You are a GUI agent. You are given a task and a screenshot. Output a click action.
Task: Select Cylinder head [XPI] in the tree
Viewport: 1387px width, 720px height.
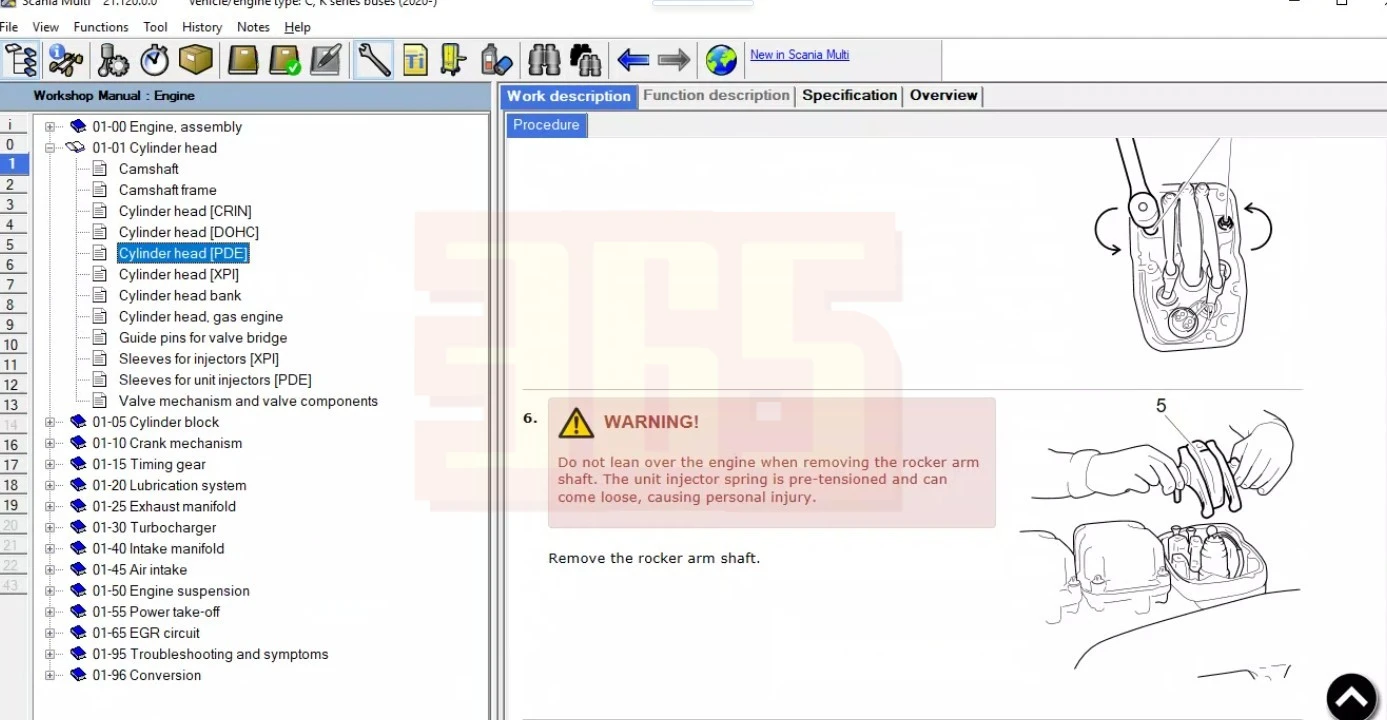tap(178, 274)
